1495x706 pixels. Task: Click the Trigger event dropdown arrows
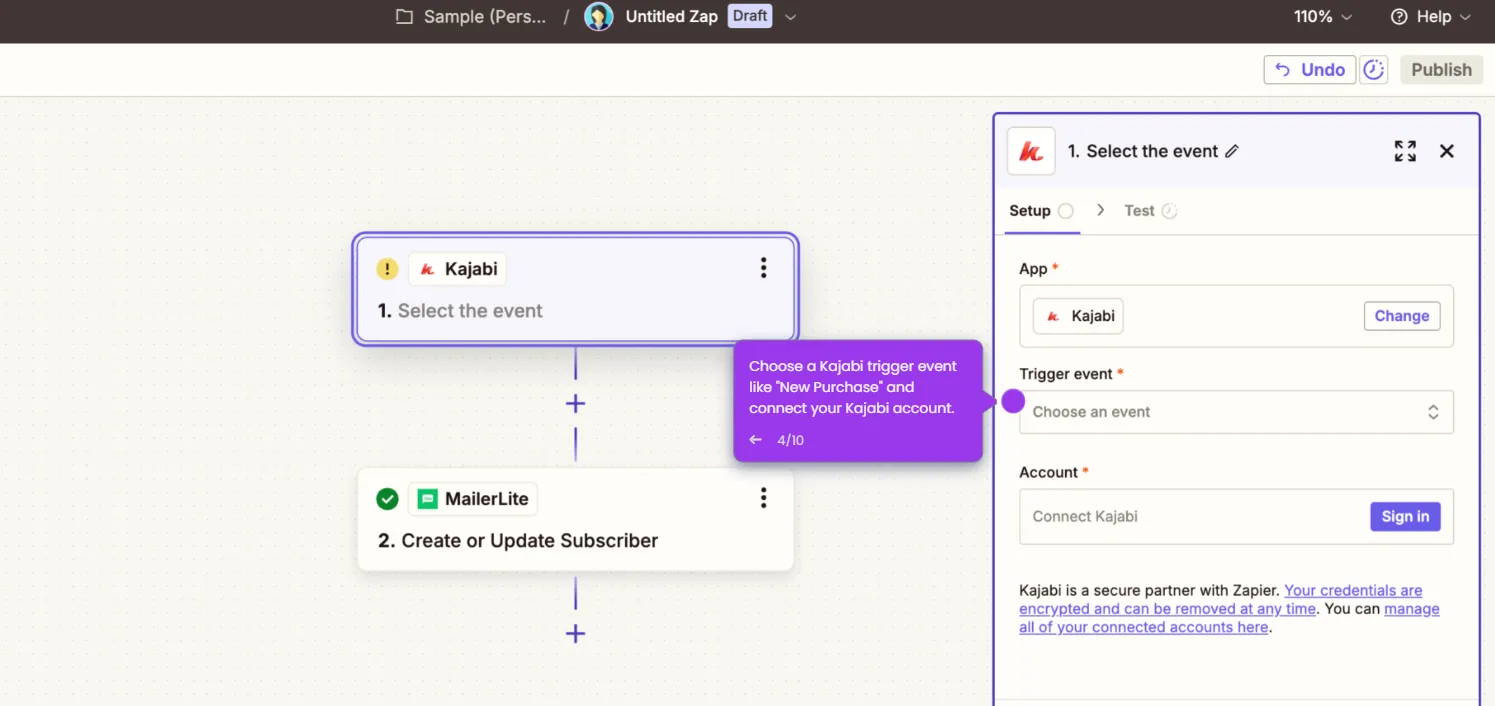tap(1433, 412)
